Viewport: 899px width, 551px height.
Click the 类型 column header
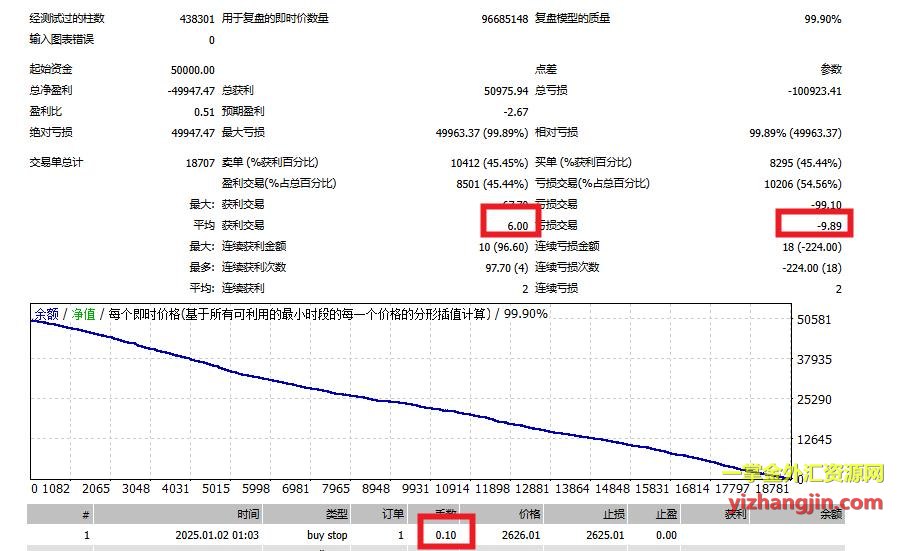(337, 514)
